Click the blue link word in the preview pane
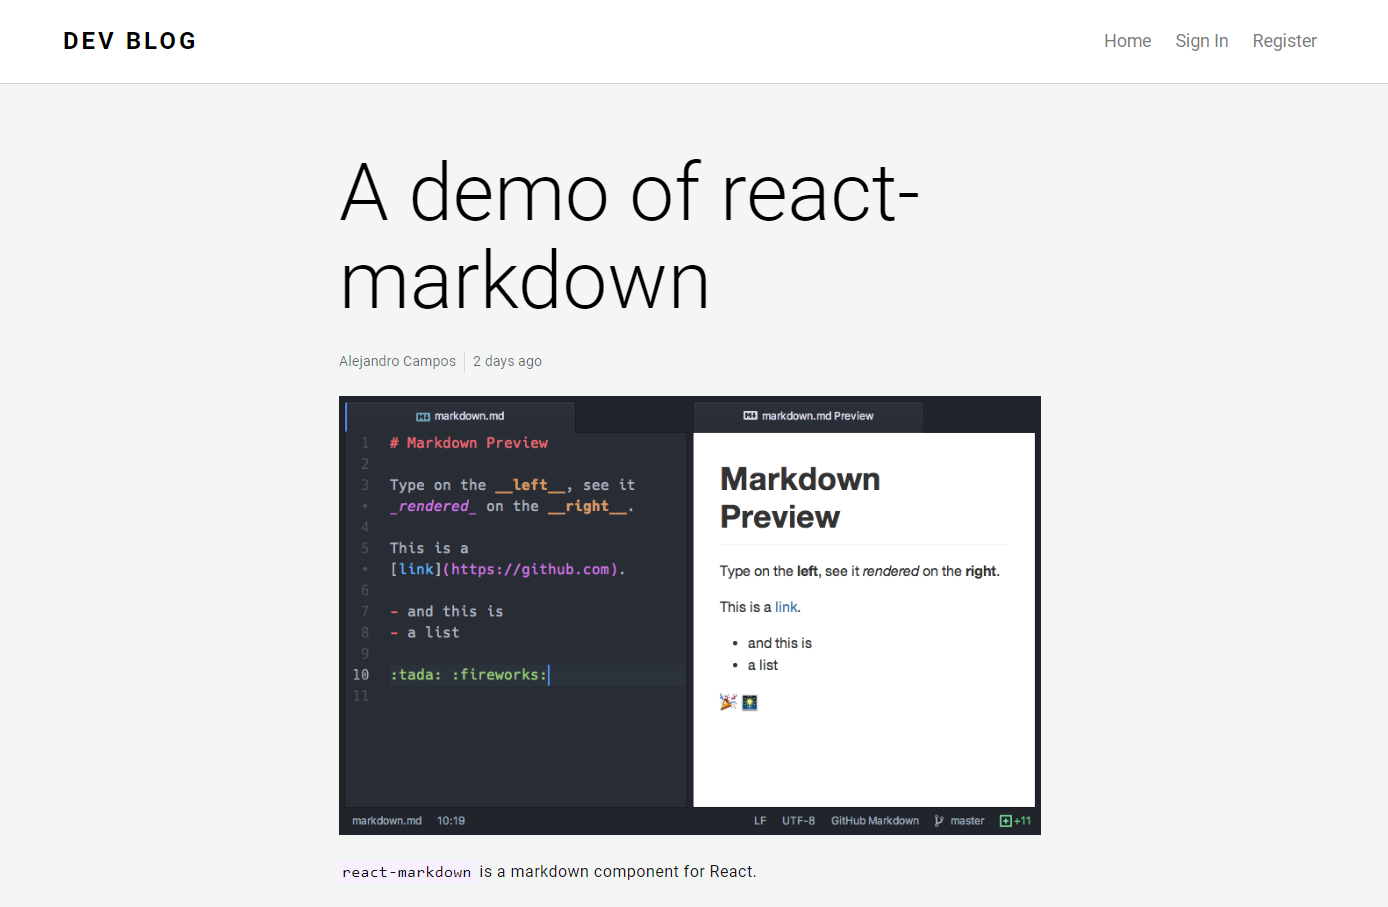 click(786, 607)
